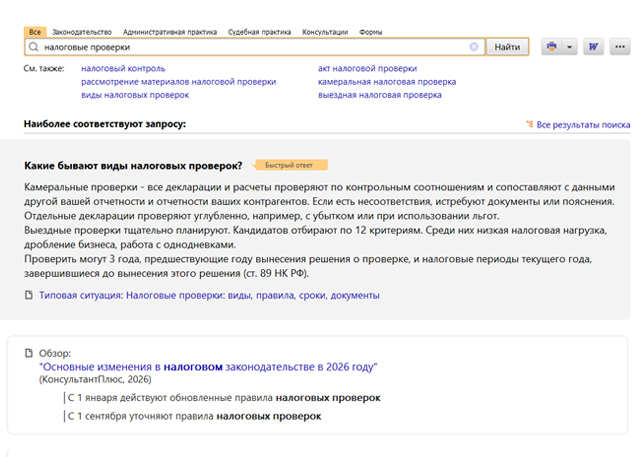Show Все результаты поиска
Image resolution: width=640 pixels, height=457 pixels.
[583, 124]
